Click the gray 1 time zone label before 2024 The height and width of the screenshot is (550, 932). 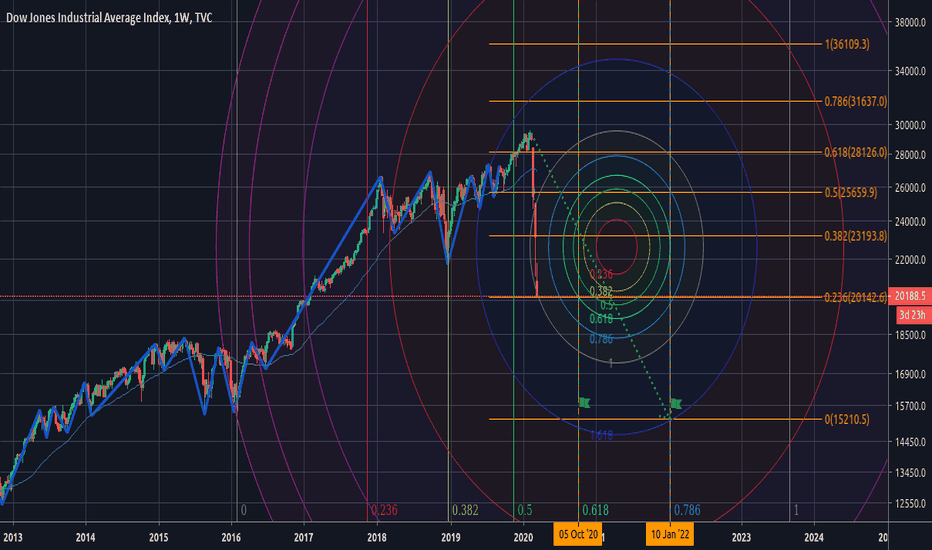click(x=796, y=510)
